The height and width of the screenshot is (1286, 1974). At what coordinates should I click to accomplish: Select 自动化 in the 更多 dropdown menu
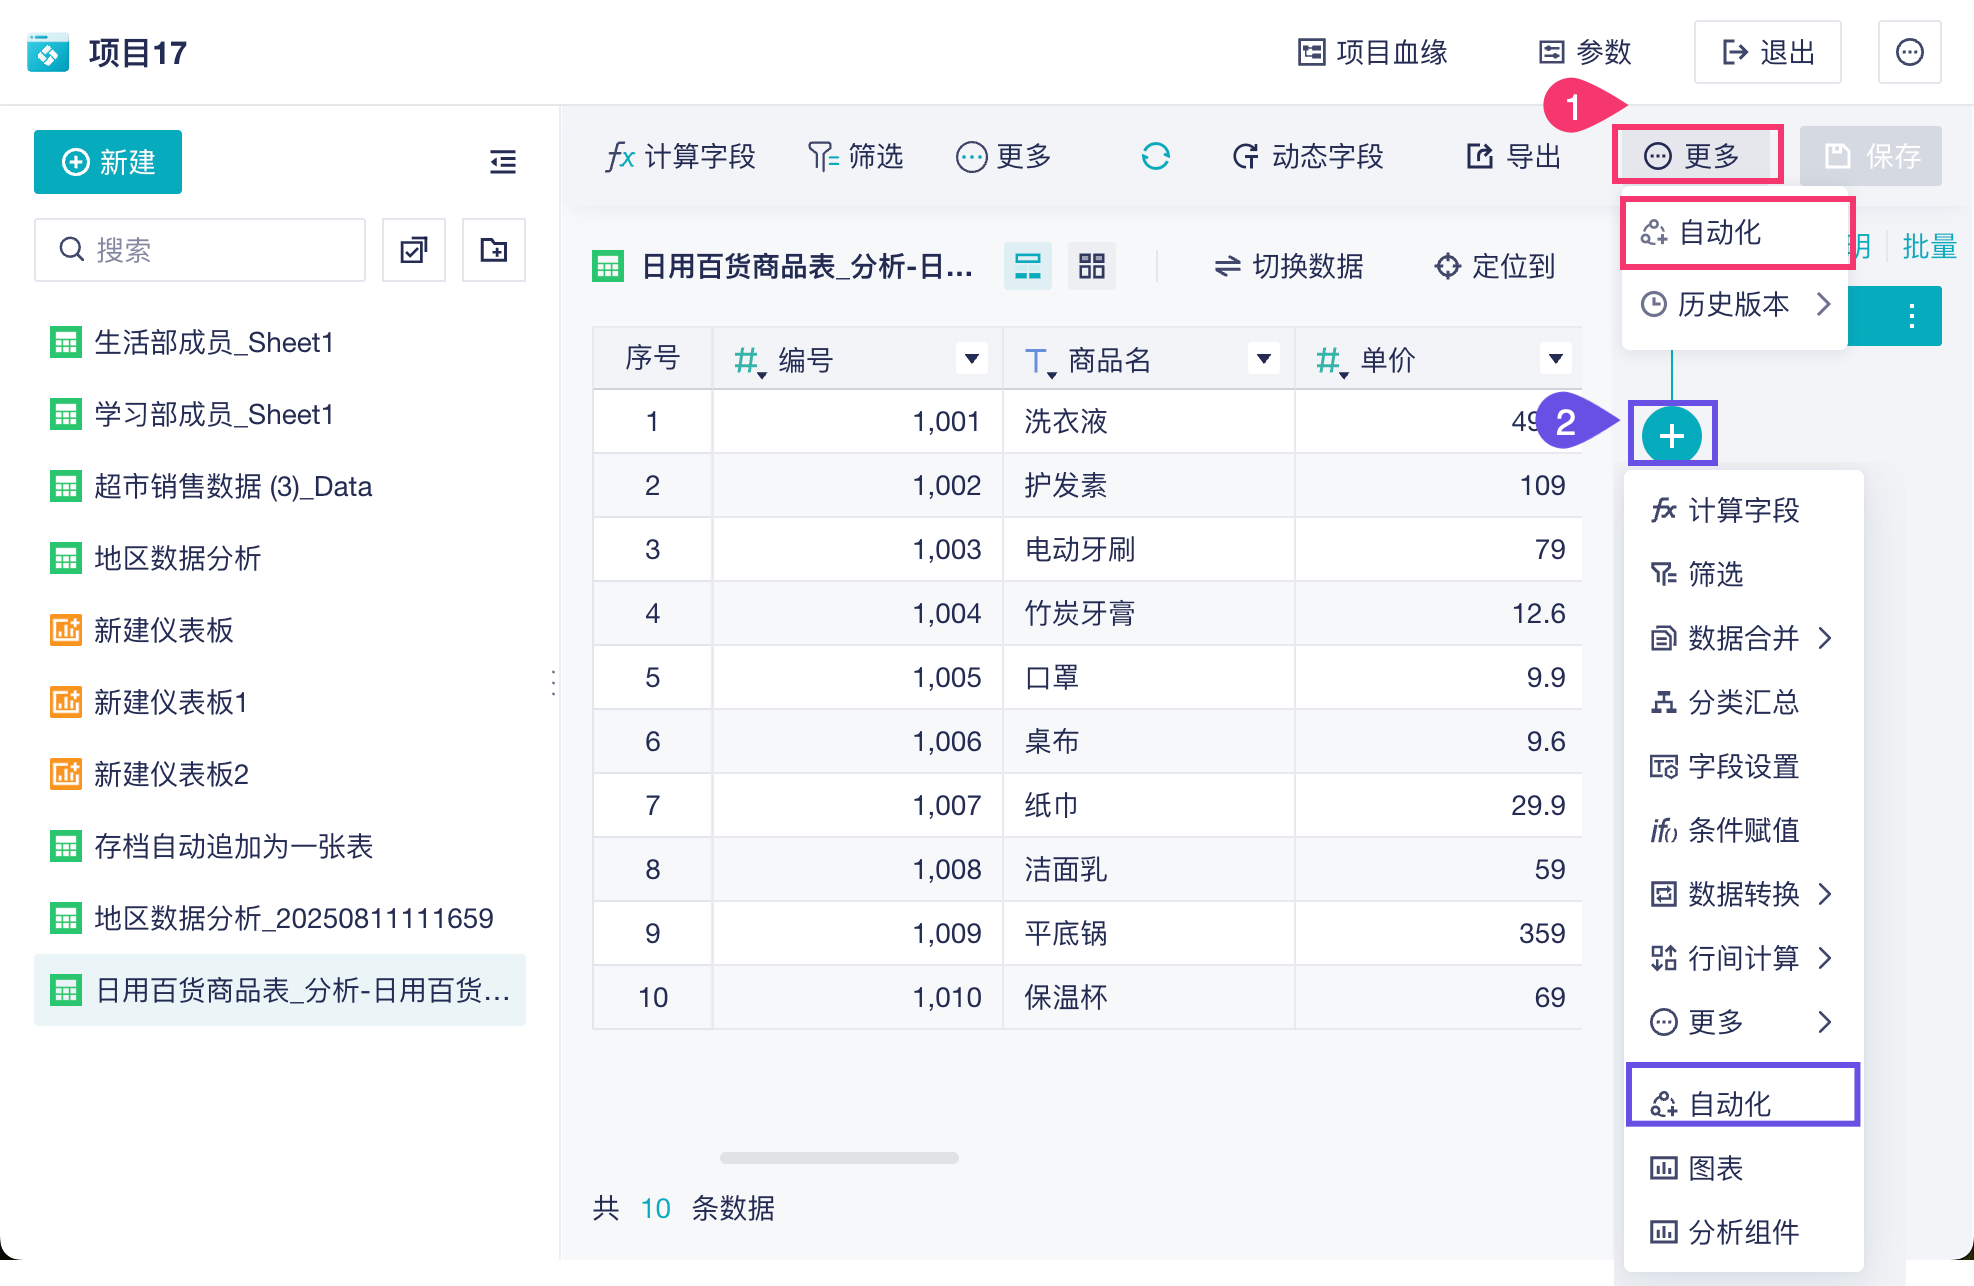[x=1720, y=233]
